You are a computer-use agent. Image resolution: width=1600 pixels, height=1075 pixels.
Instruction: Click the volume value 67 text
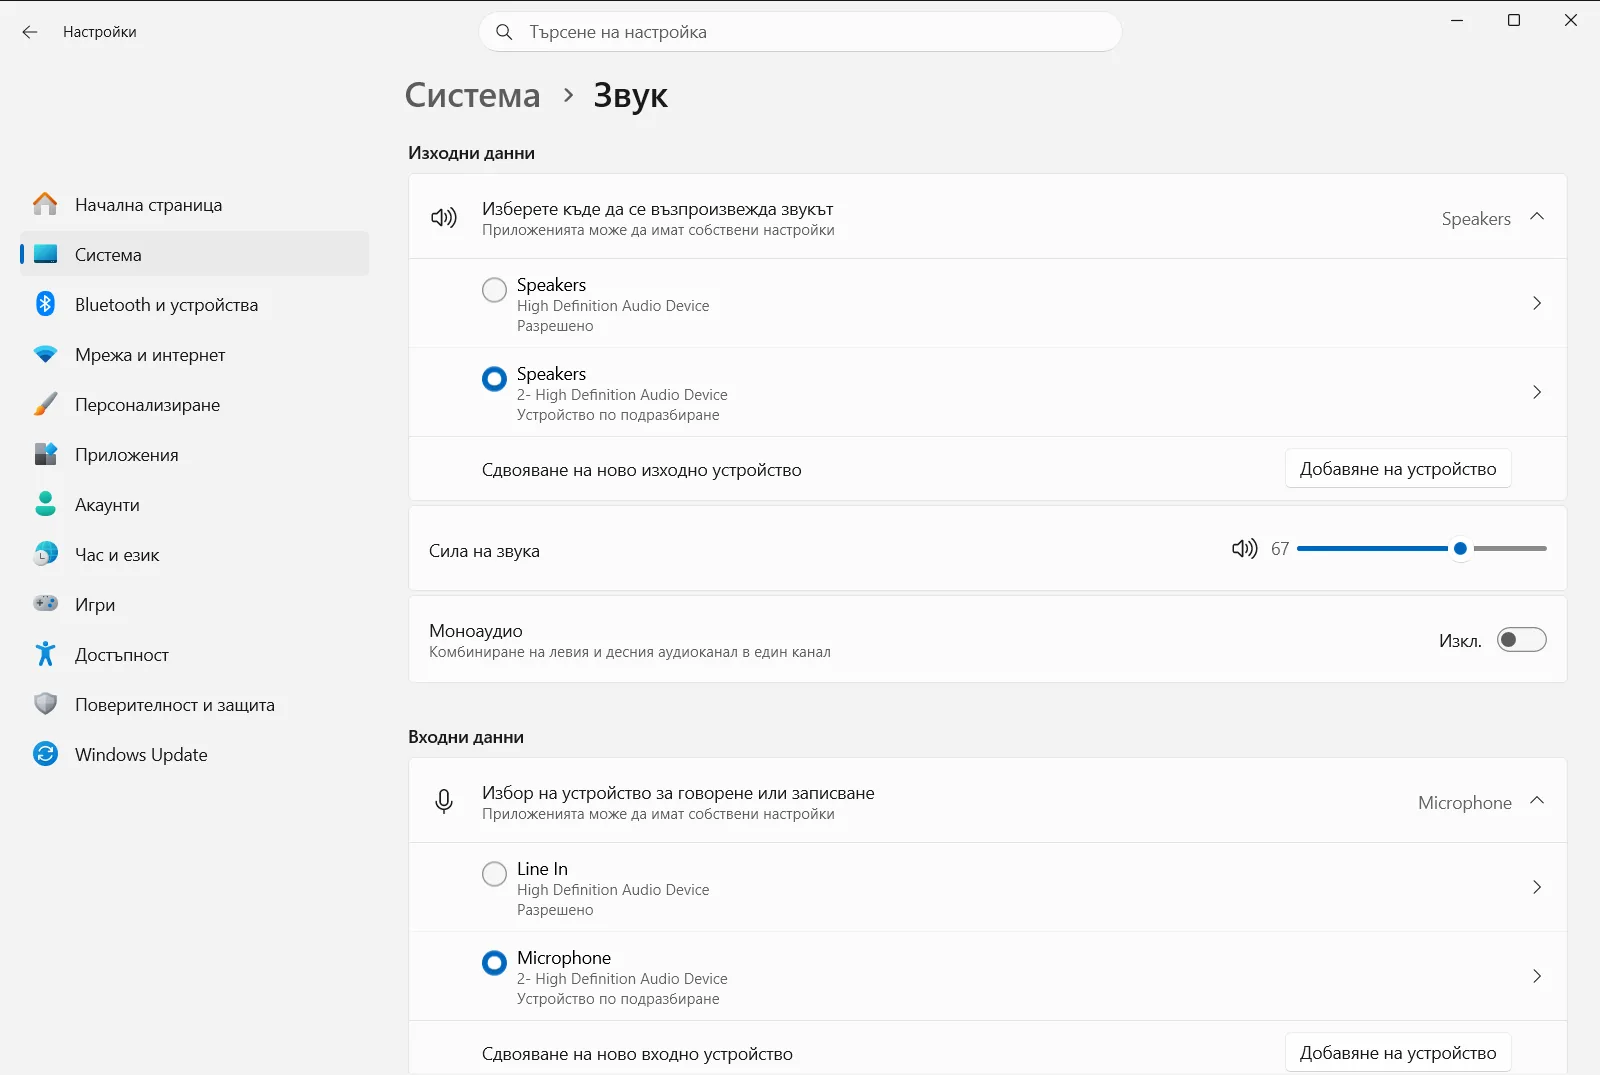point(1280,549)
